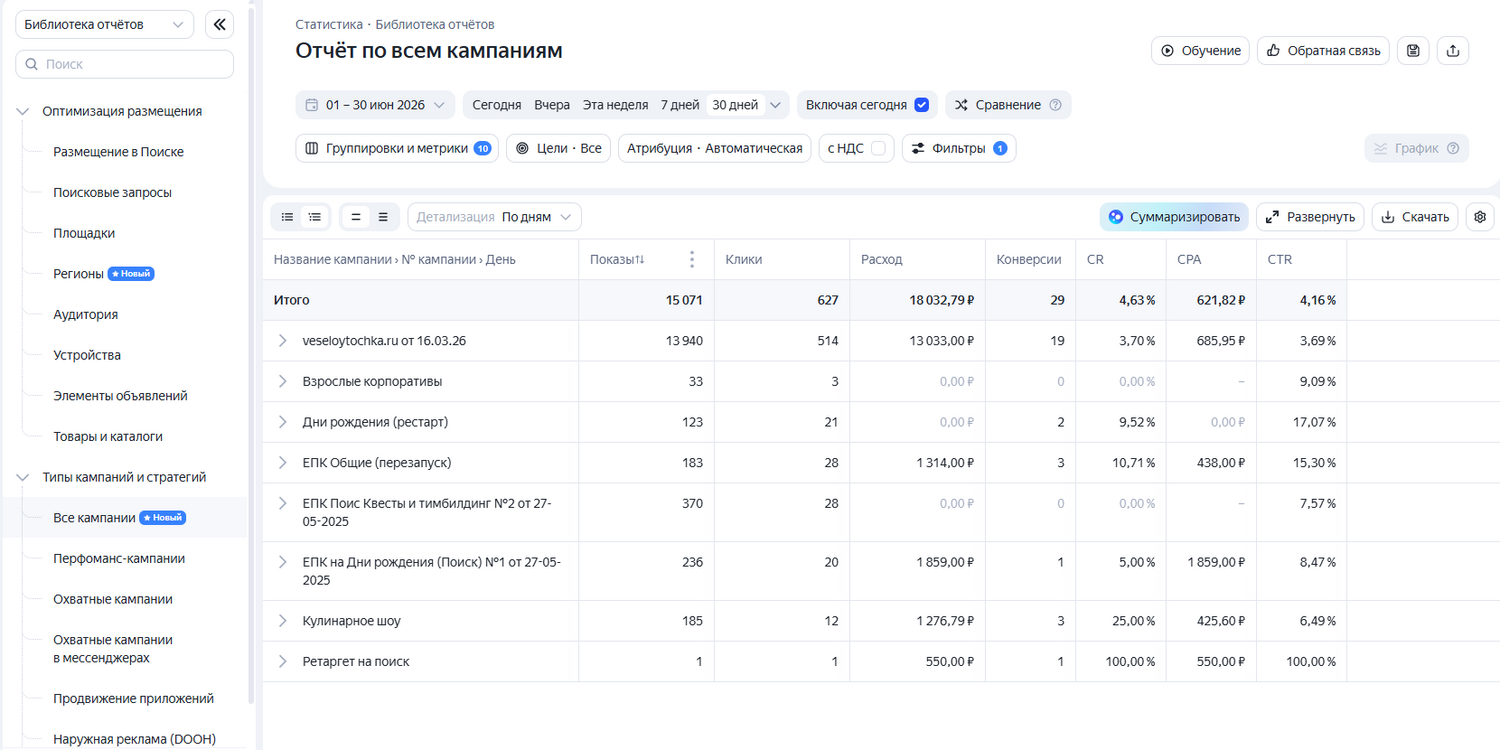Open the Площадки report in the sidebar
The height and width of the screenshot is (750, 1500).
84,233
